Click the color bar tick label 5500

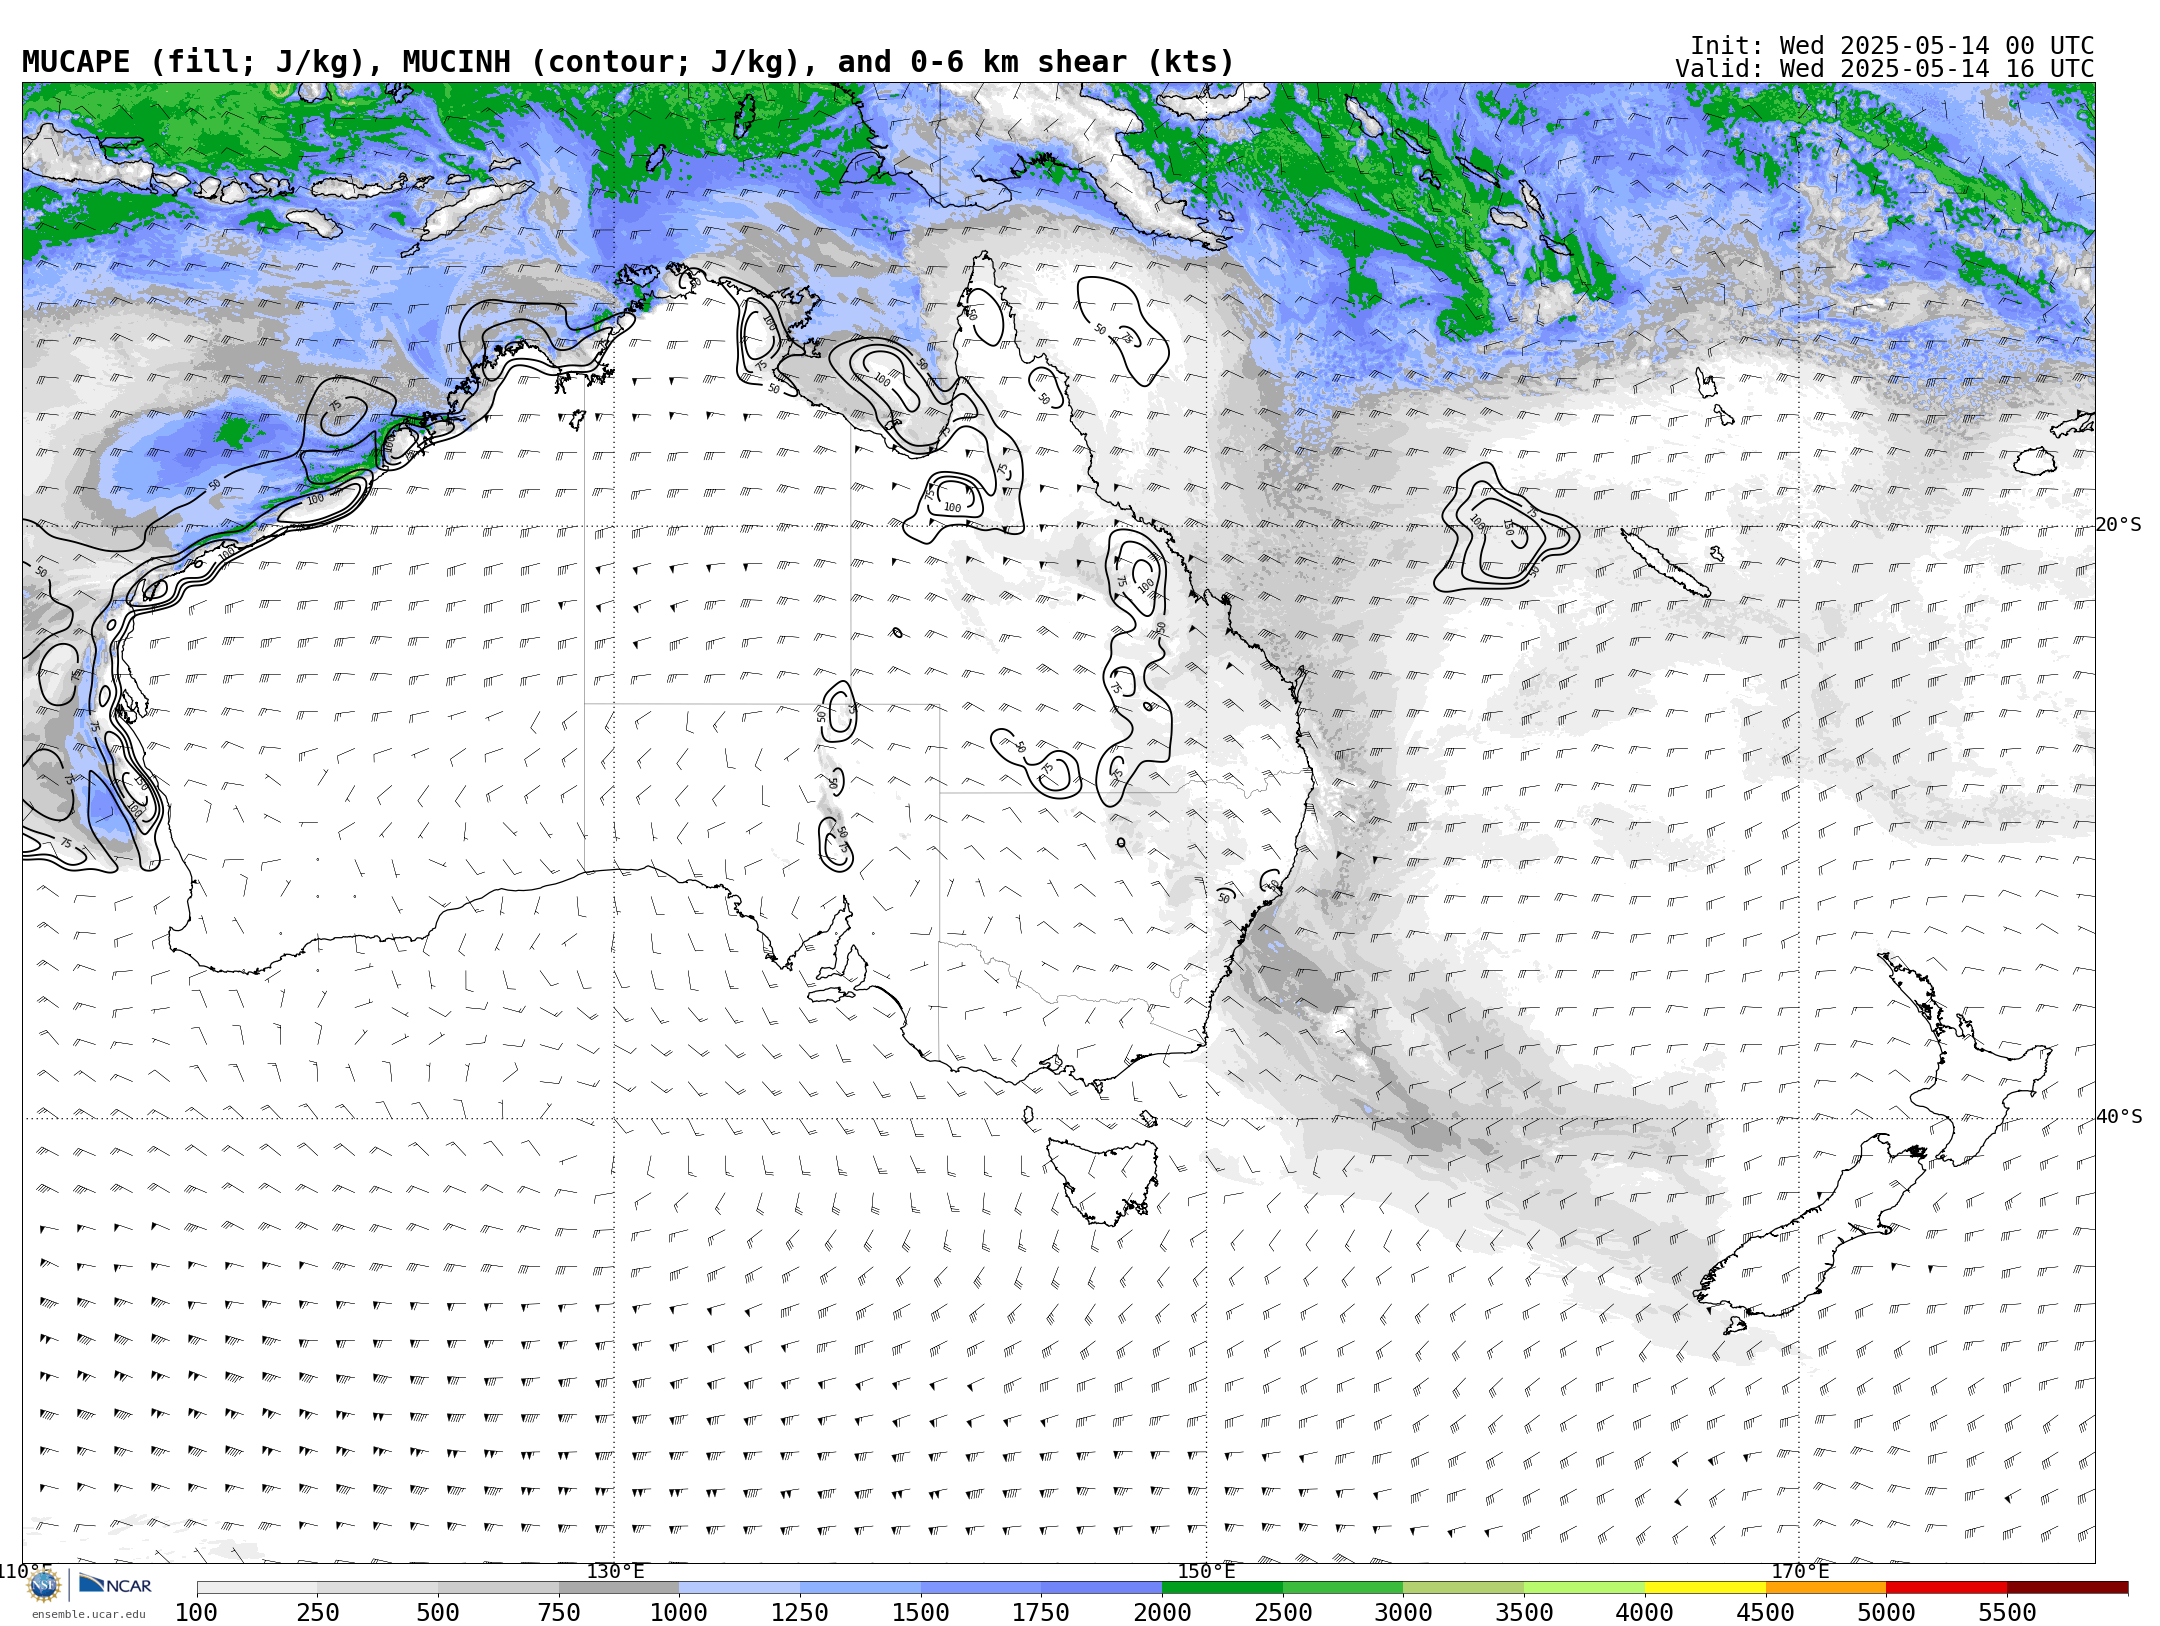click(2007, 1612)
